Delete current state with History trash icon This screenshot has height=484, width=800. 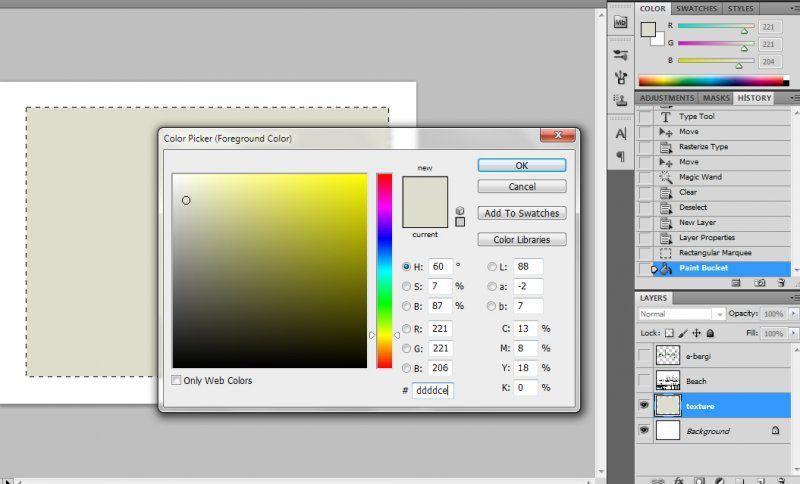pos(782,283)
